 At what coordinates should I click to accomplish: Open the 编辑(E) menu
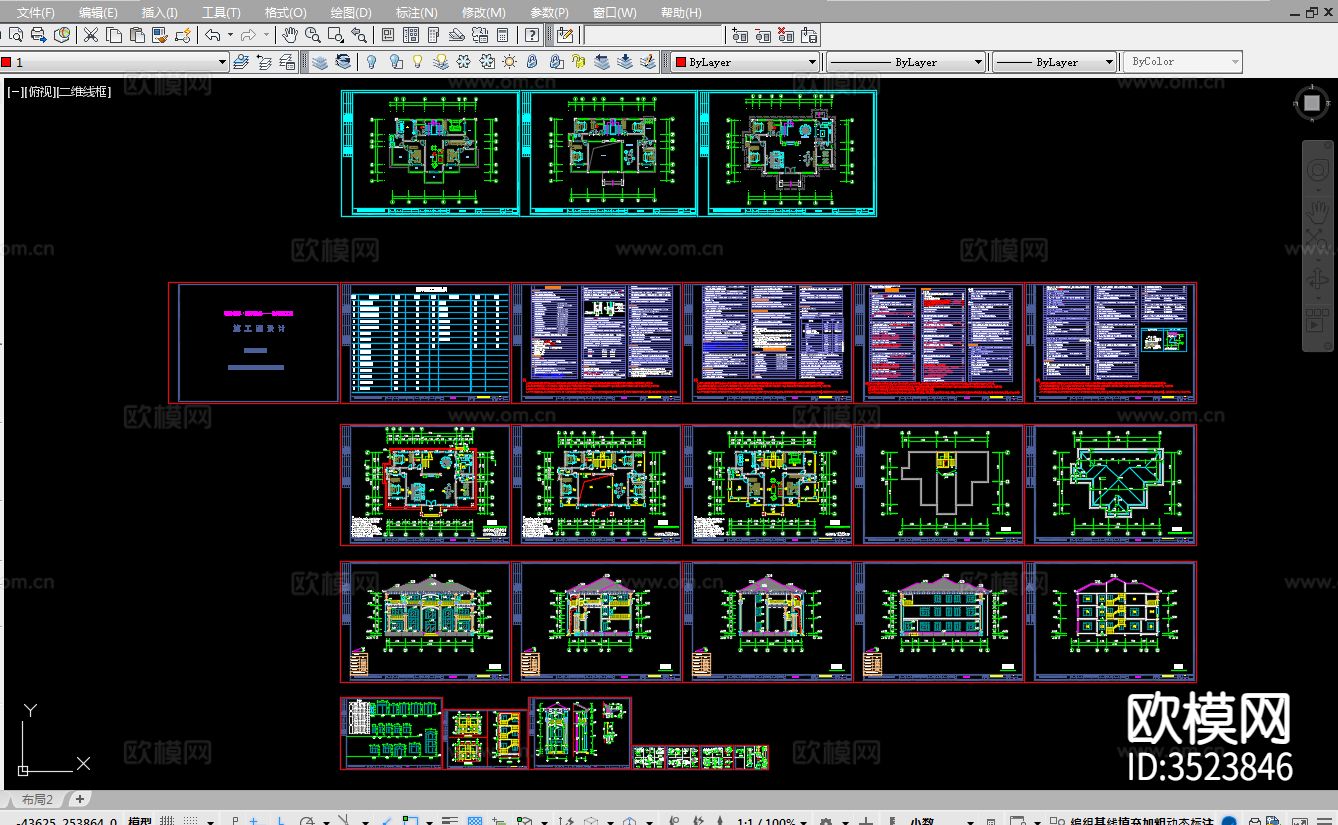(98, 12)
